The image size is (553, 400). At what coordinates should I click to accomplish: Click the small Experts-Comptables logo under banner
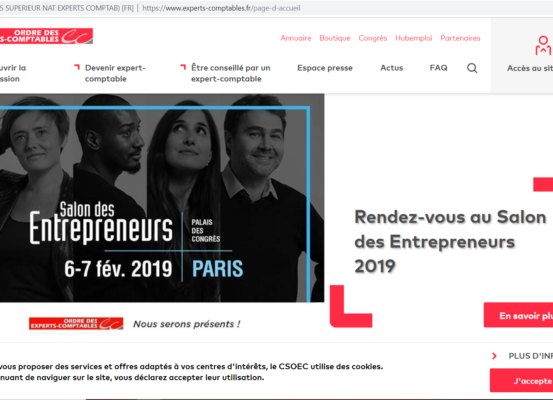pos(76,323)
